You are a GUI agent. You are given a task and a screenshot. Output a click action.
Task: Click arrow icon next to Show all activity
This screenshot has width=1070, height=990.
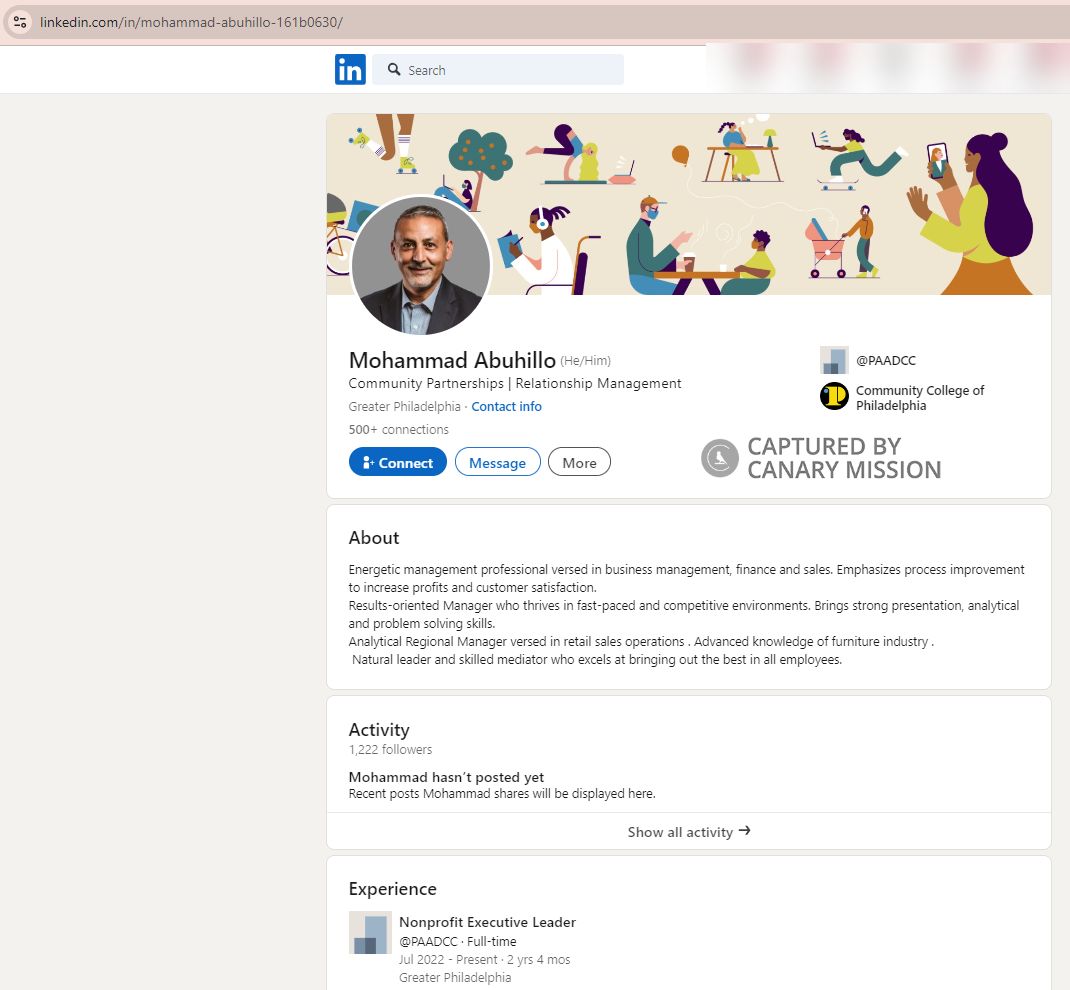click(744, 831)
